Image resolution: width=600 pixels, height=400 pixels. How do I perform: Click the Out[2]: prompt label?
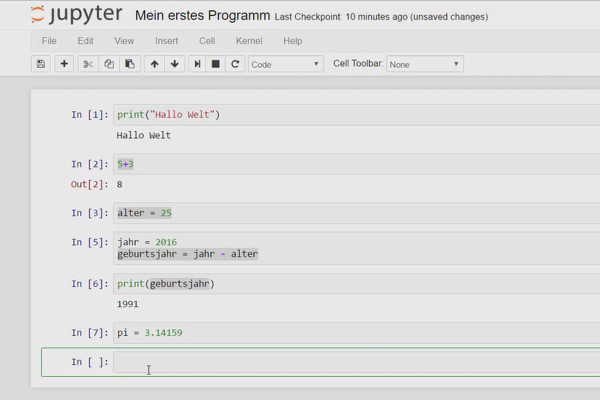click(90, 184)
